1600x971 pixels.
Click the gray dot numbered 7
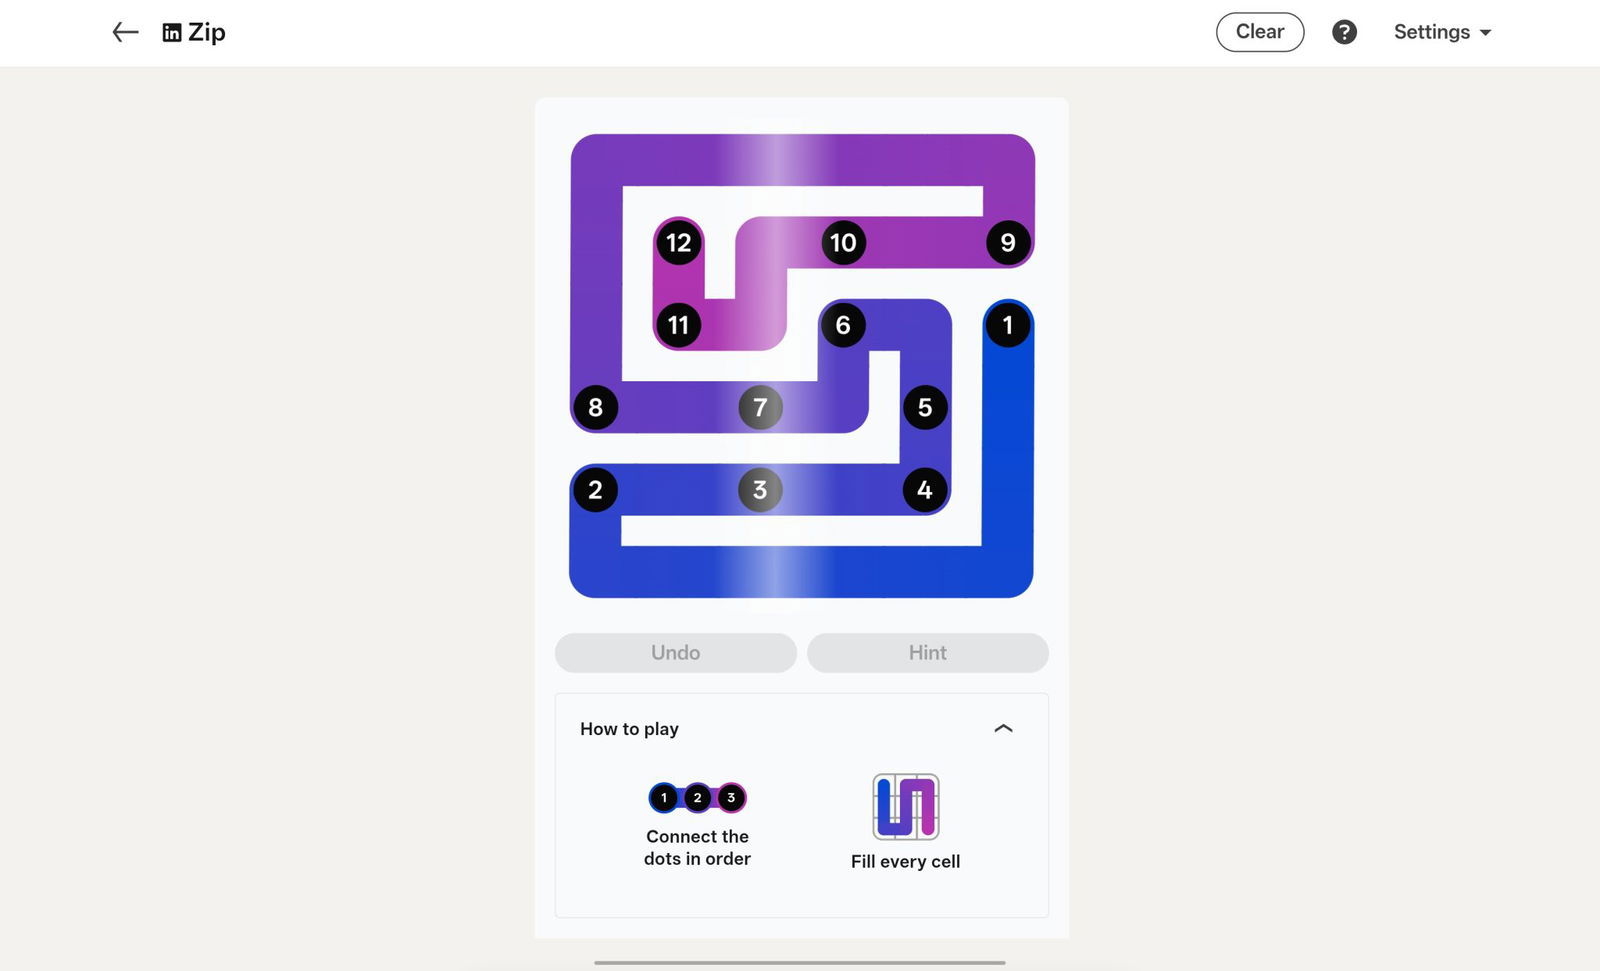(760, 408)
